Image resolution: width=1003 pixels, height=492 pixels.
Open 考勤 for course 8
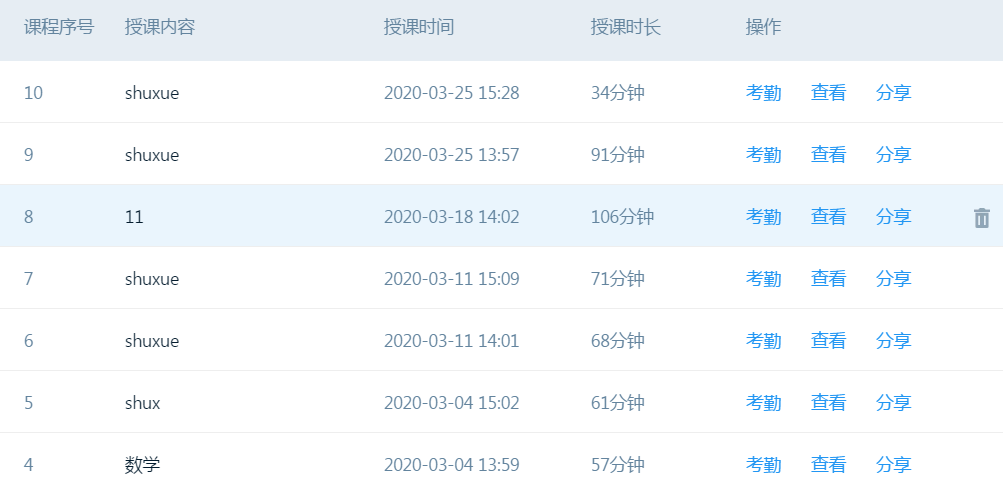click(764, 217)
